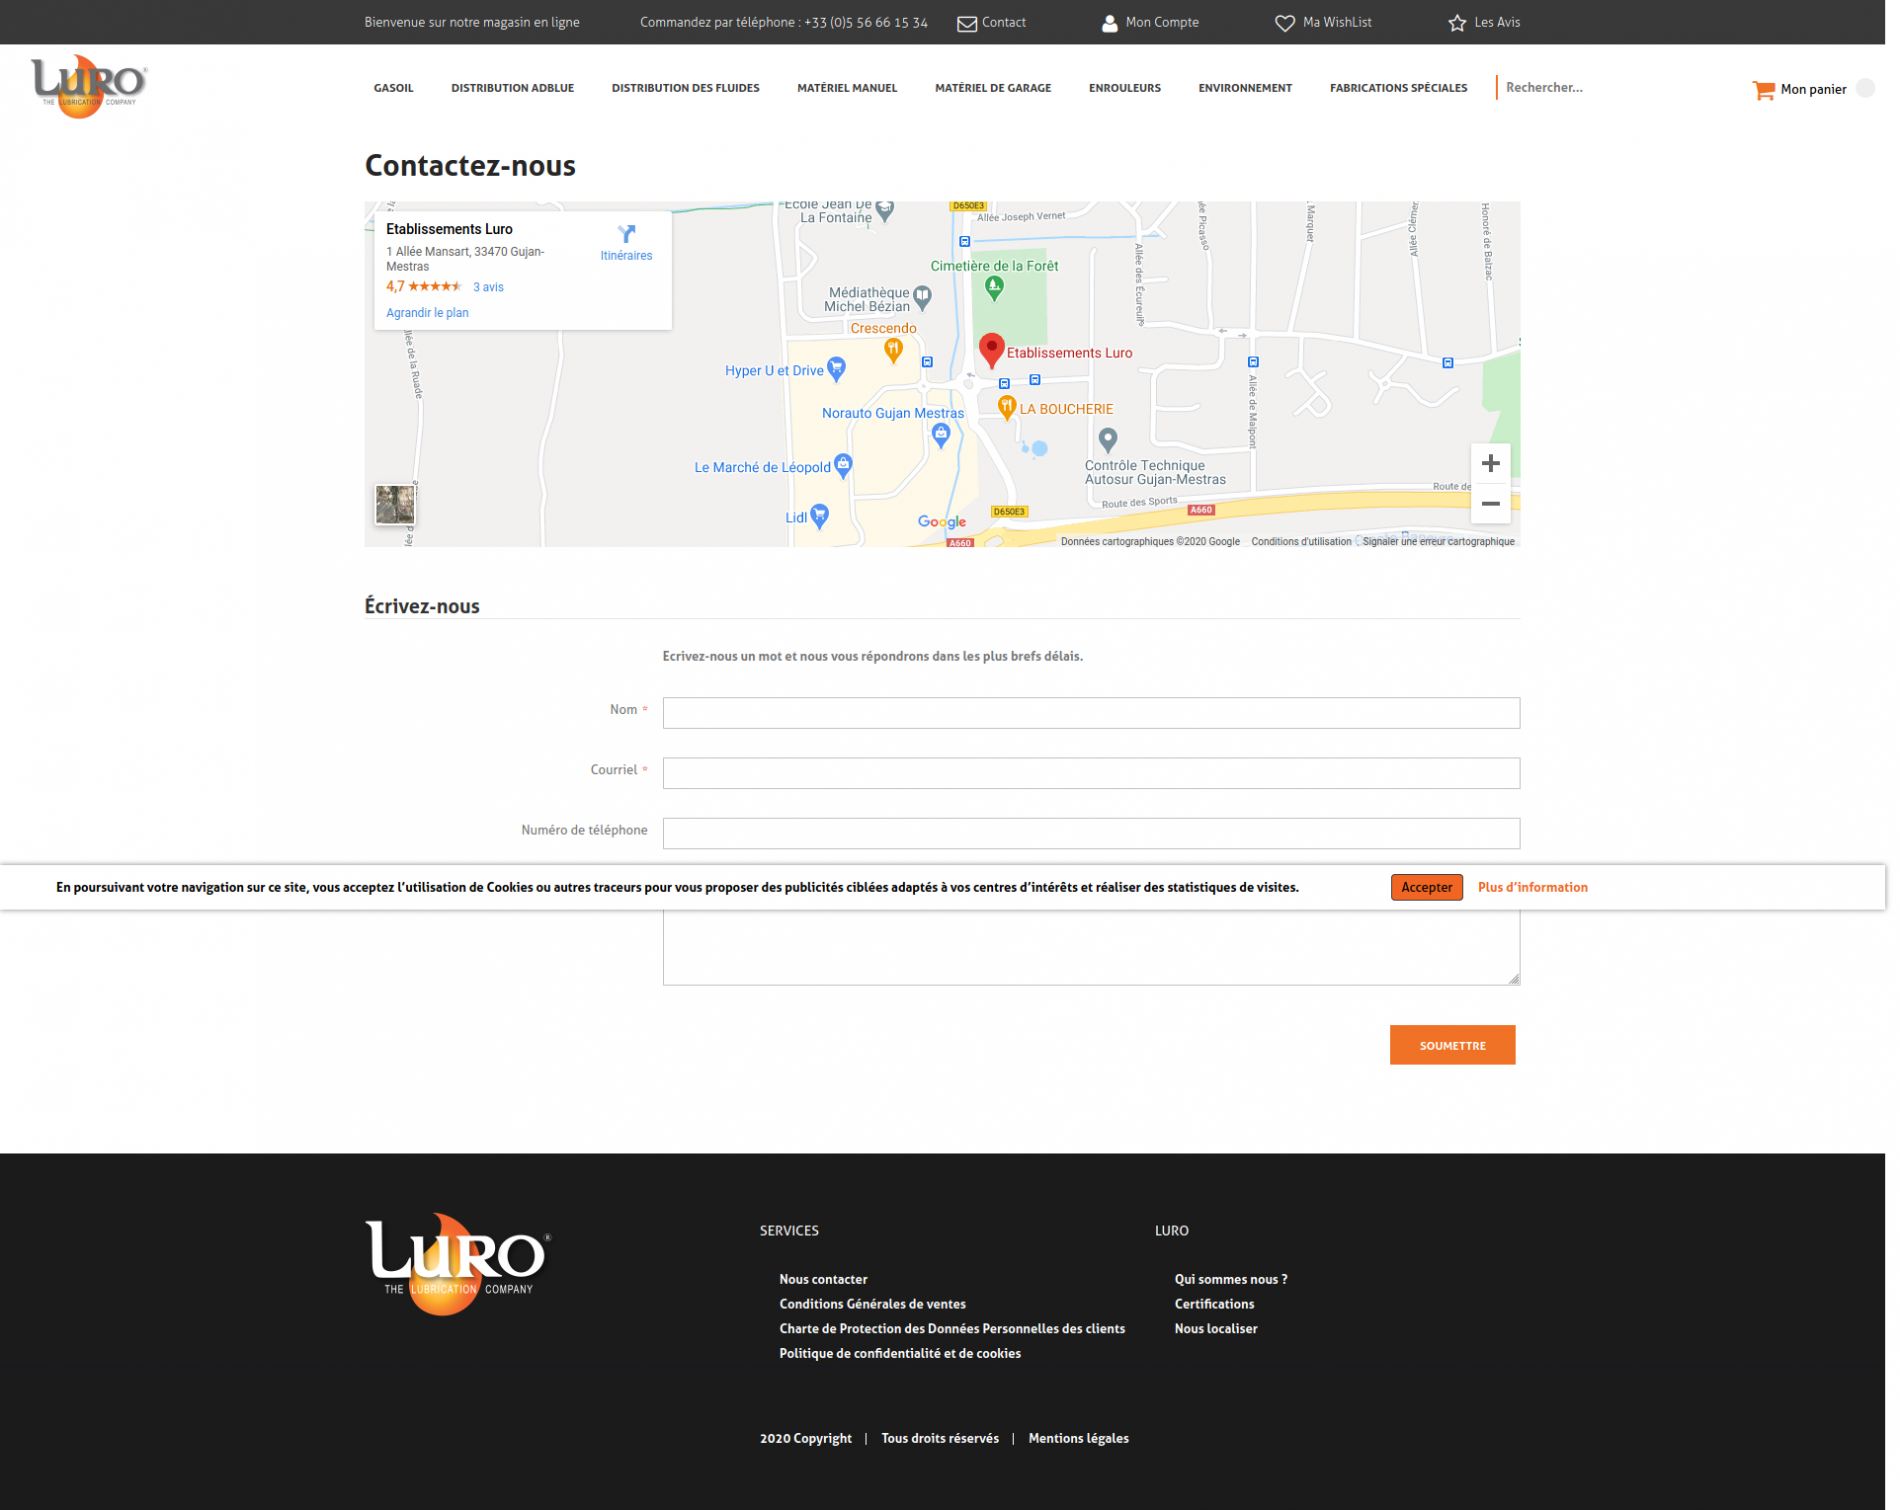Click the Norauto Gujan Mestras marker
Image resolution: width=1900 pixels, height=1510 pixels.
click(x=940, y=434)
